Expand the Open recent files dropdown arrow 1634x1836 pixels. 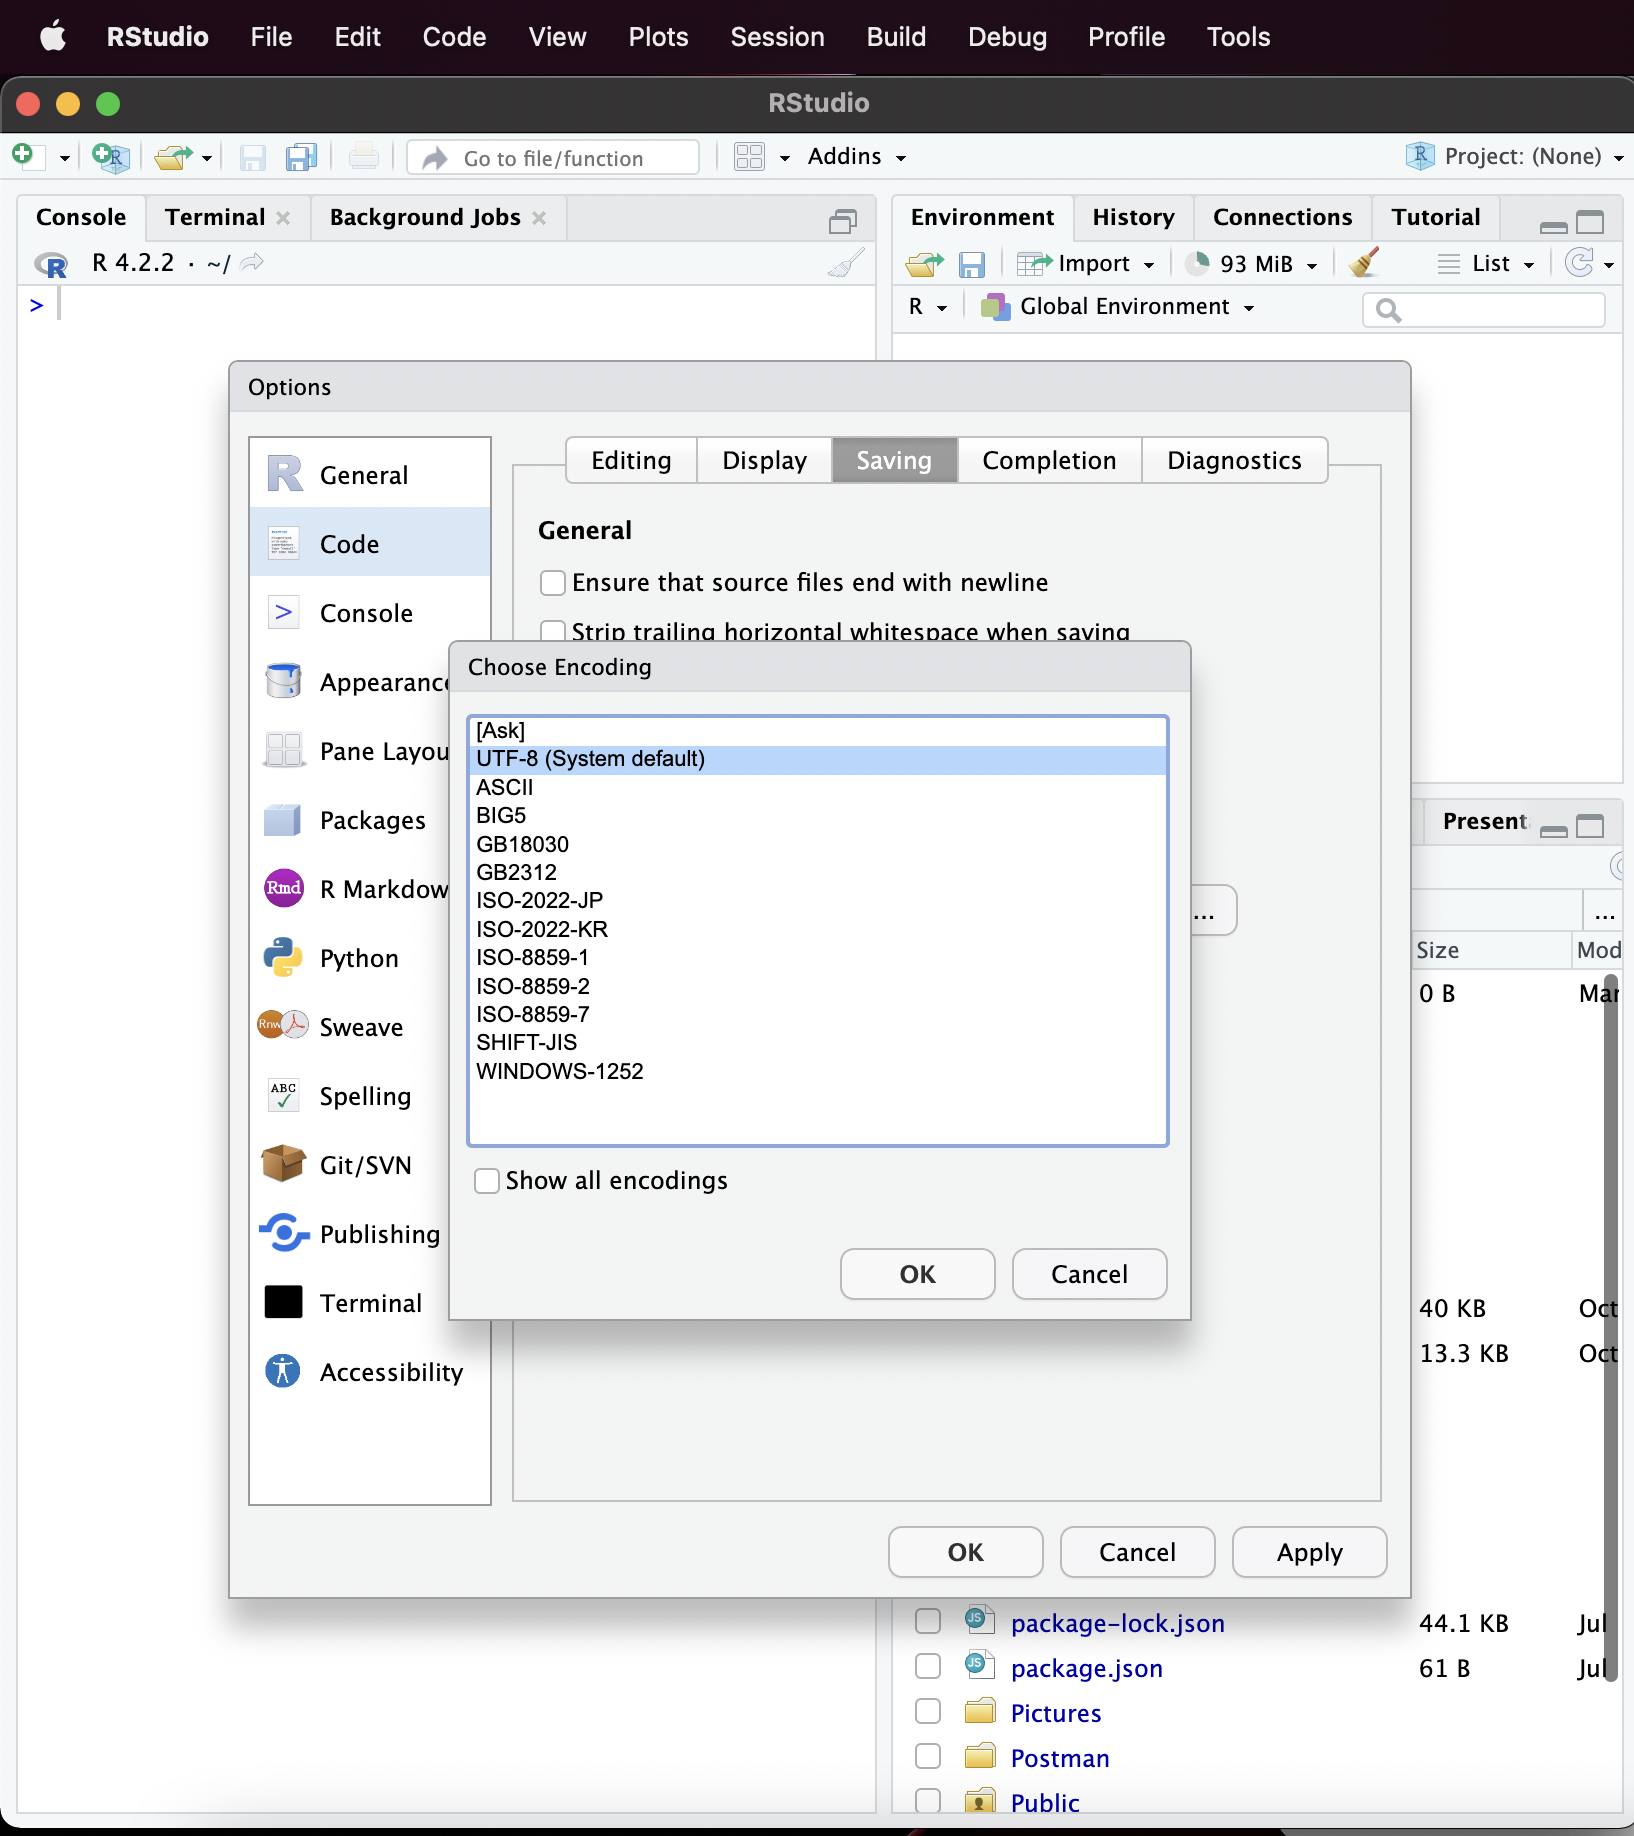click(x=207, y=158)
